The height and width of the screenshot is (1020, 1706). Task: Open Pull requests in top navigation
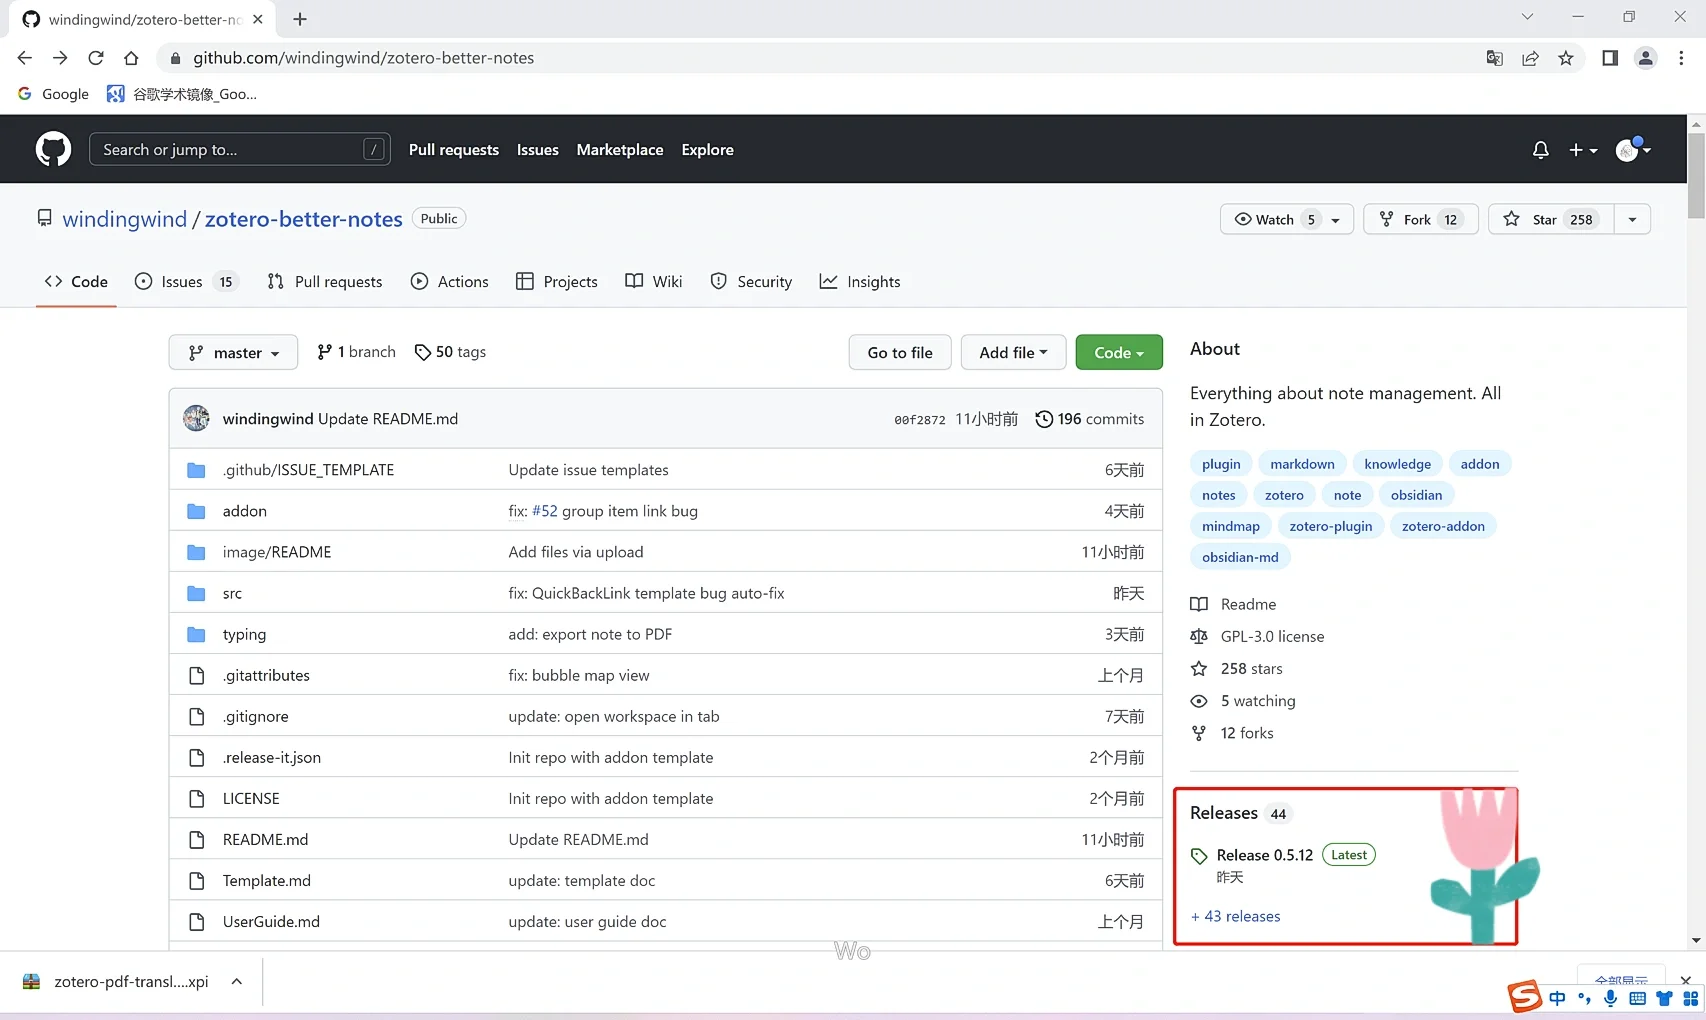(x=454, y=150)
